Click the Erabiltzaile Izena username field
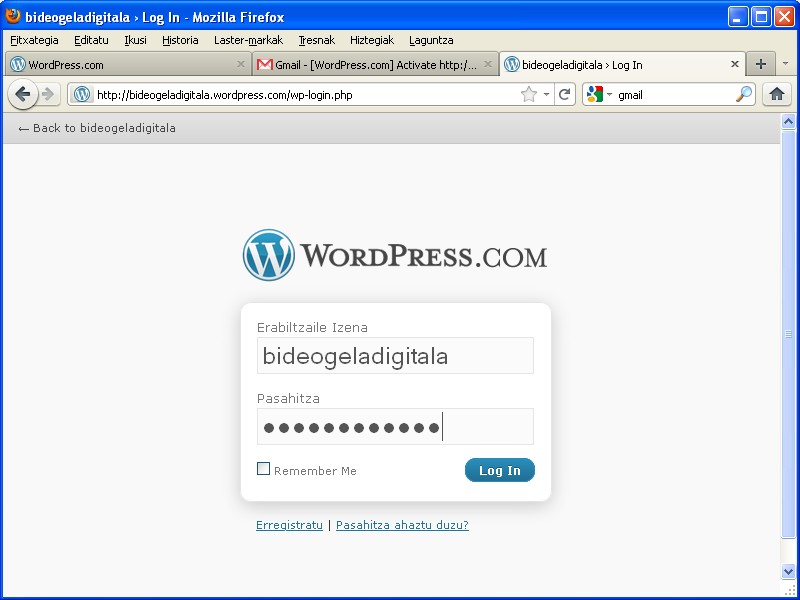Screen dimensions: 800x600 click(395, 356)
